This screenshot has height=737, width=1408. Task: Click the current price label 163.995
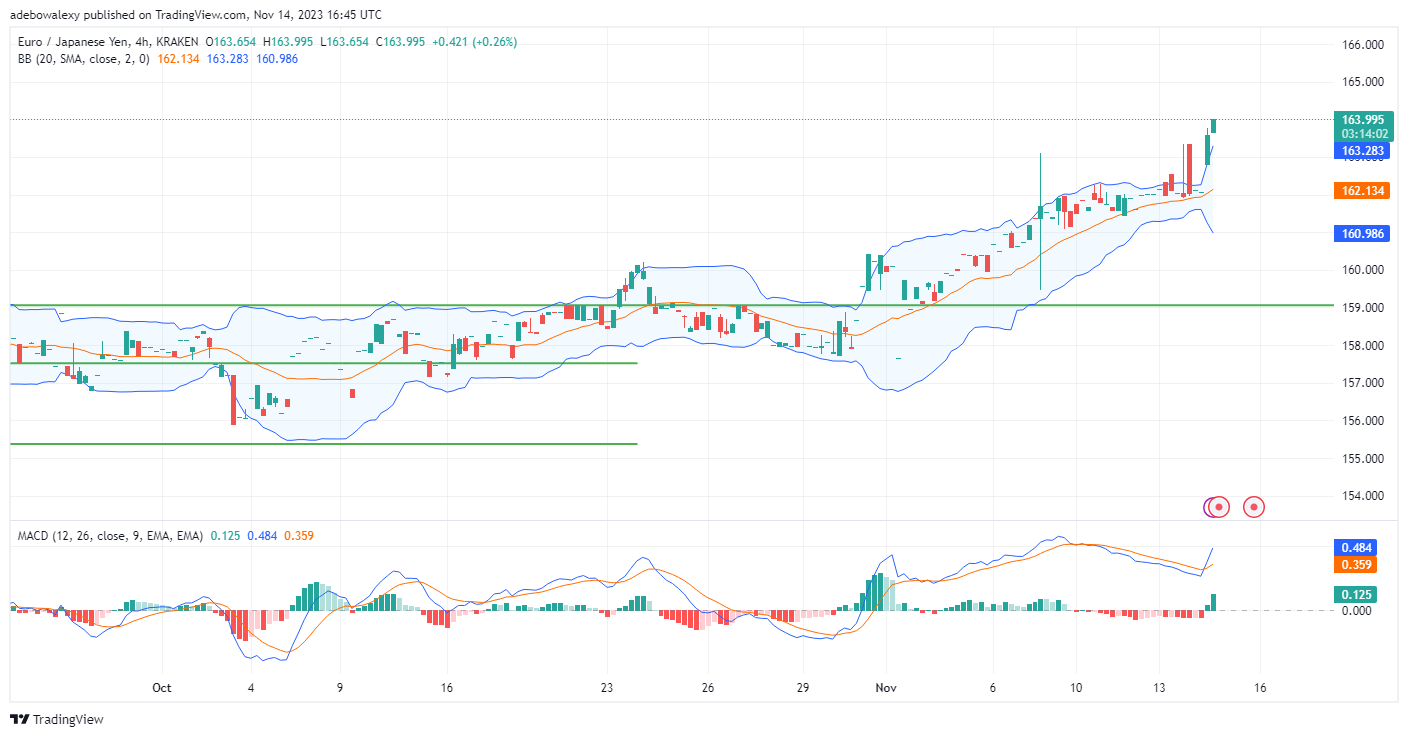[x=1362, y=119]
